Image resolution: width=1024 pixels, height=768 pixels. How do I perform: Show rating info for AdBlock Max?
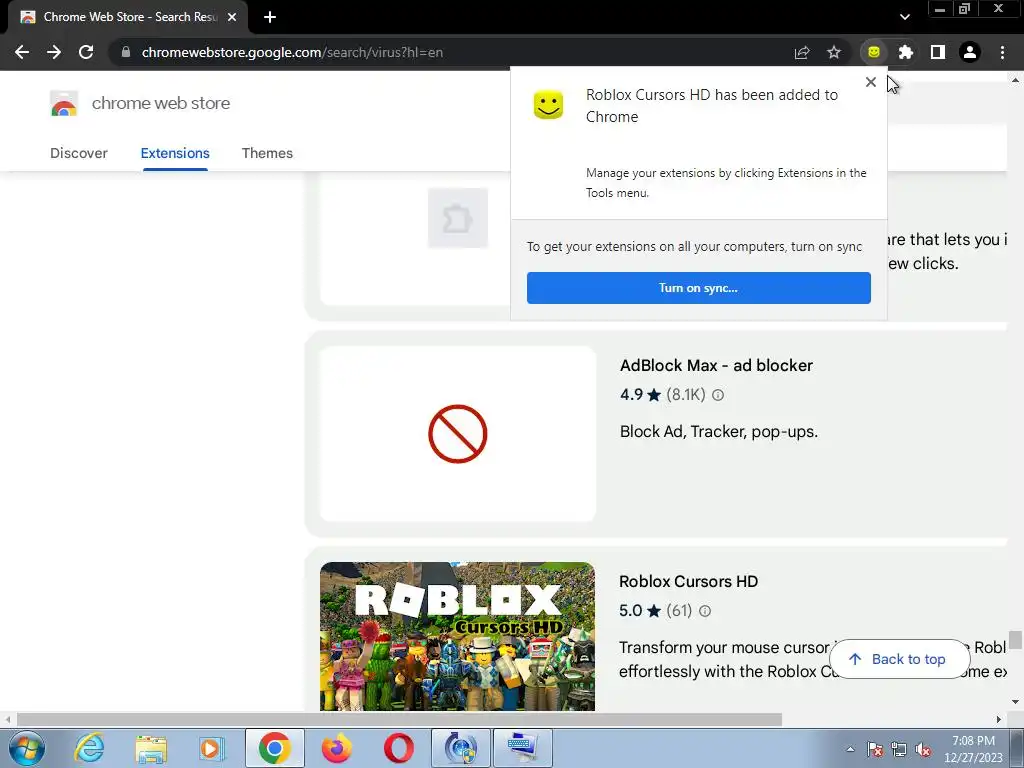coord(718,395)
